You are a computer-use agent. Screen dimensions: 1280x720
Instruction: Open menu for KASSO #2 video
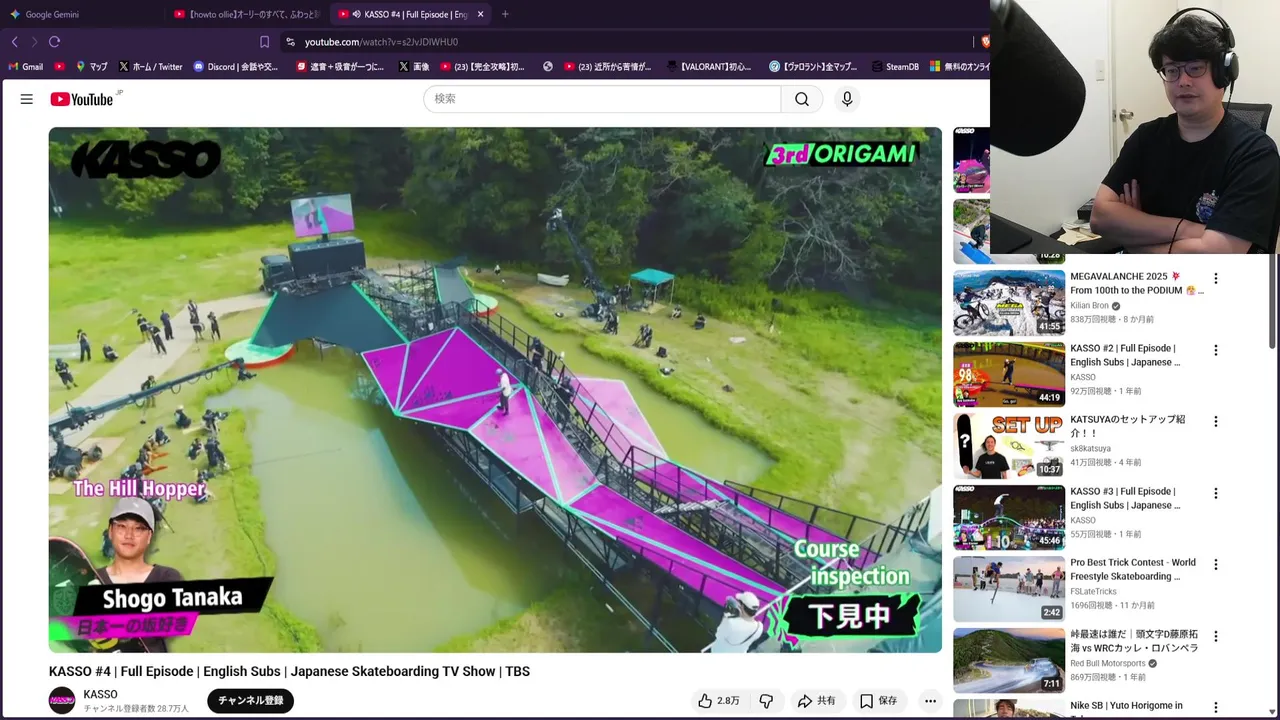1216,350
